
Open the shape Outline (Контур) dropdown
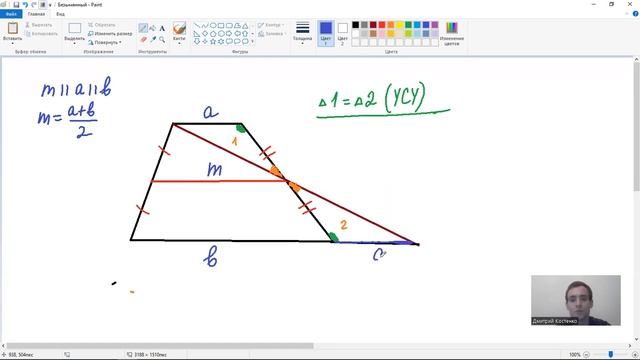click(271, 25)
